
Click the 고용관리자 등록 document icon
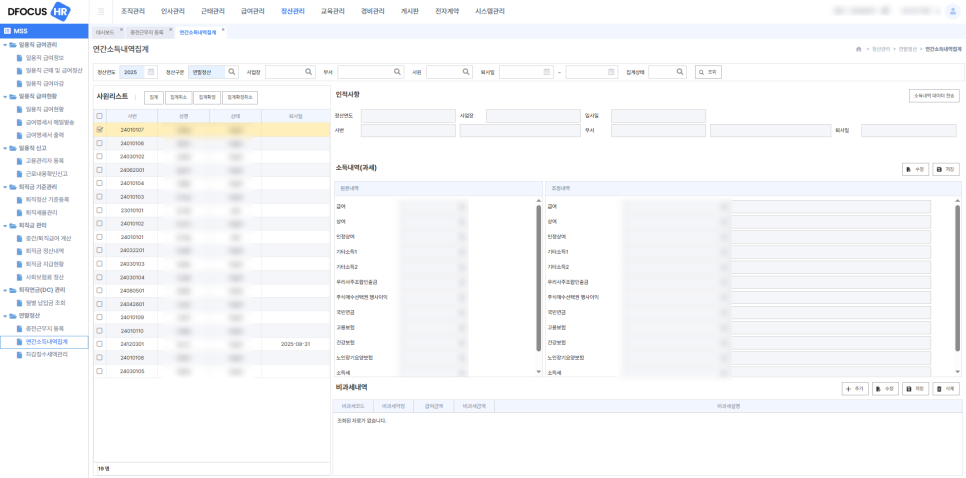click(x=20, y=161)
